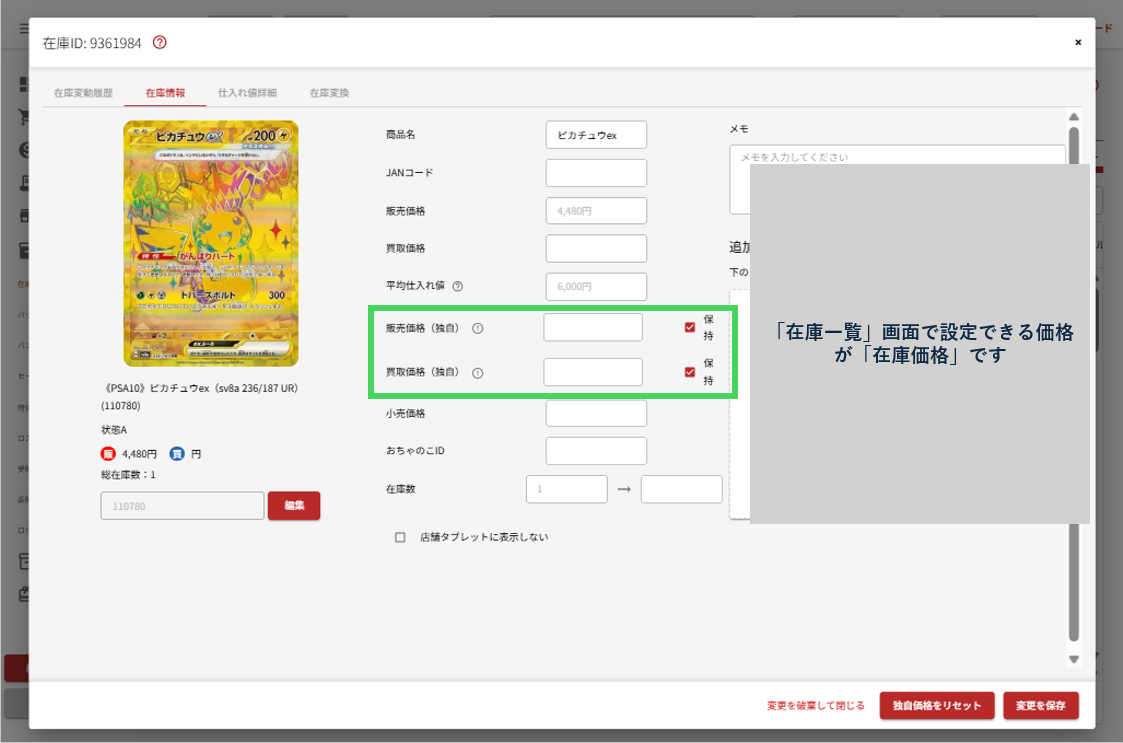Close the dialog with the × icon

coord(1077,43)
